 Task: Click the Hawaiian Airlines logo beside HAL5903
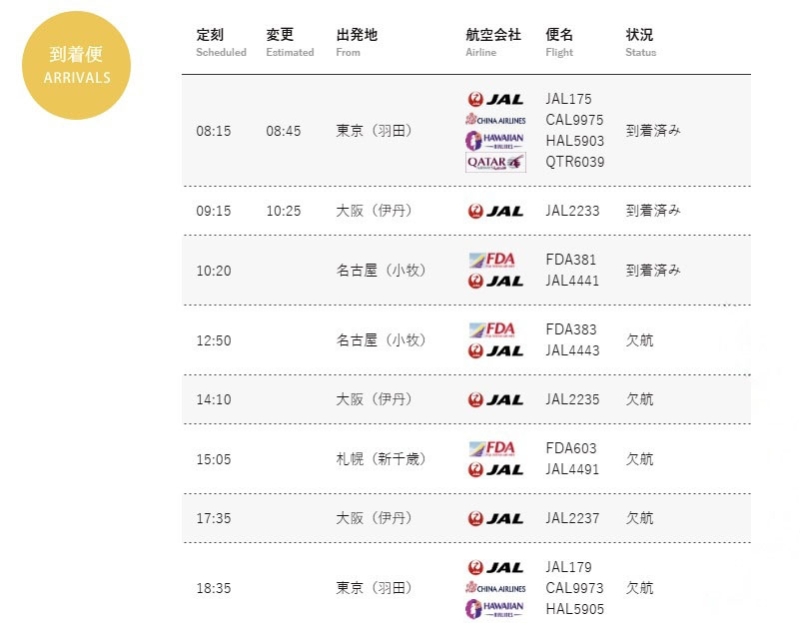tap(494, 141)
